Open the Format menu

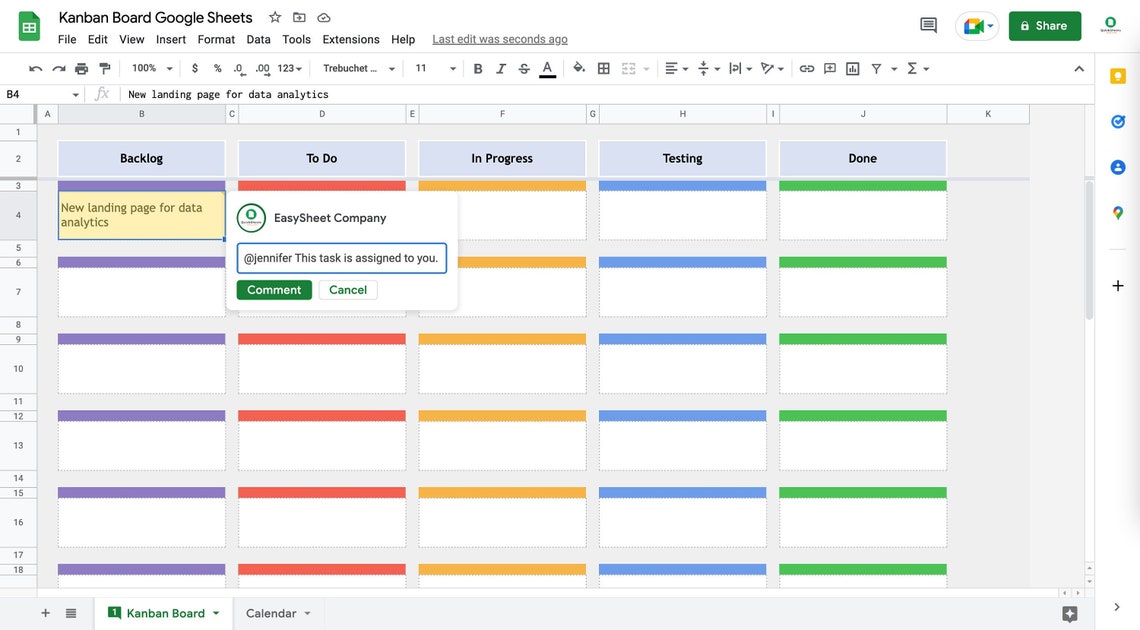point(216,39)
